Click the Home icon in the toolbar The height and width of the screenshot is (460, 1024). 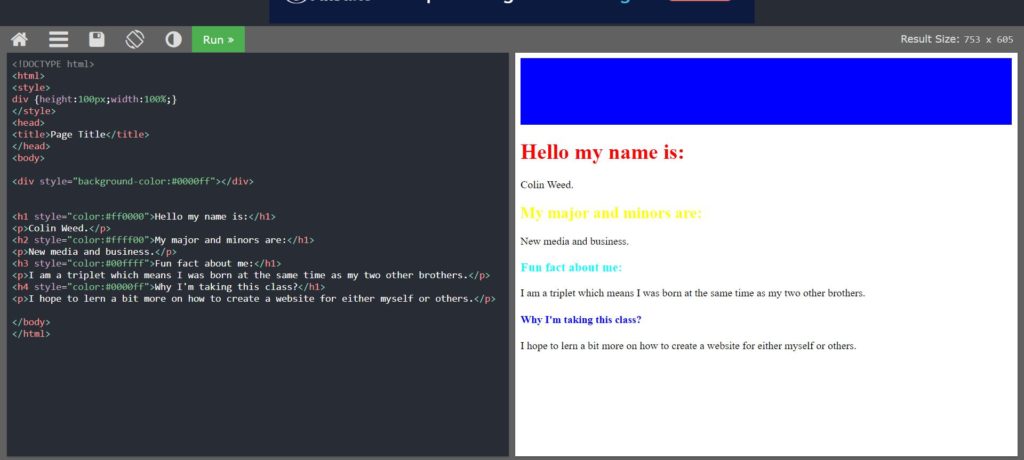[19, 39]
